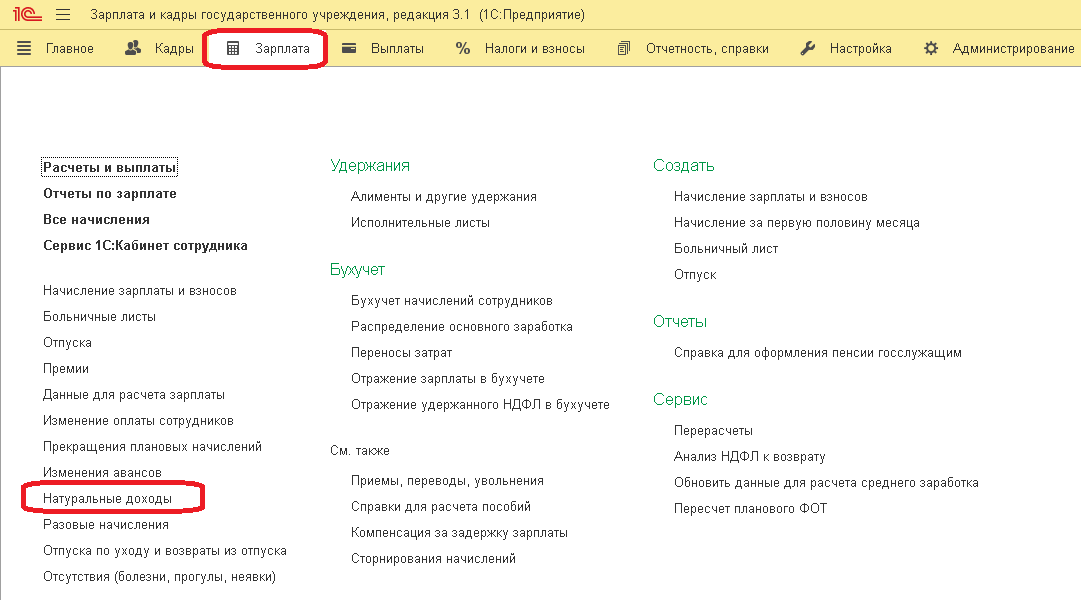1081x600 pixels.
Task: Switch to the Настройка section
Action: [x=846, y=48]
